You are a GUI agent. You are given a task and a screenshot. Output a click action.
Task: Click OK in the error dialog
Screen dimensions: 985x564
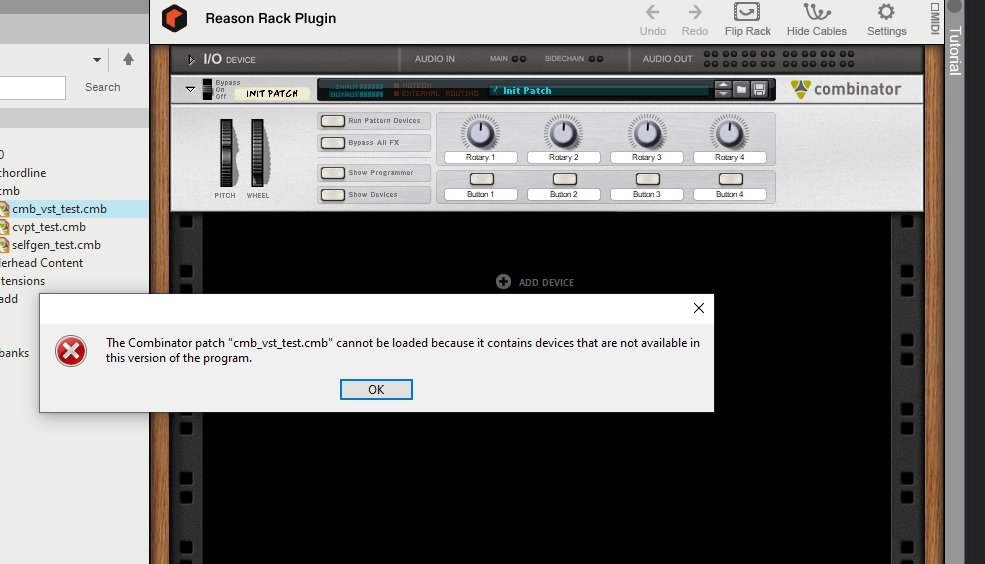tap(376, 389)
